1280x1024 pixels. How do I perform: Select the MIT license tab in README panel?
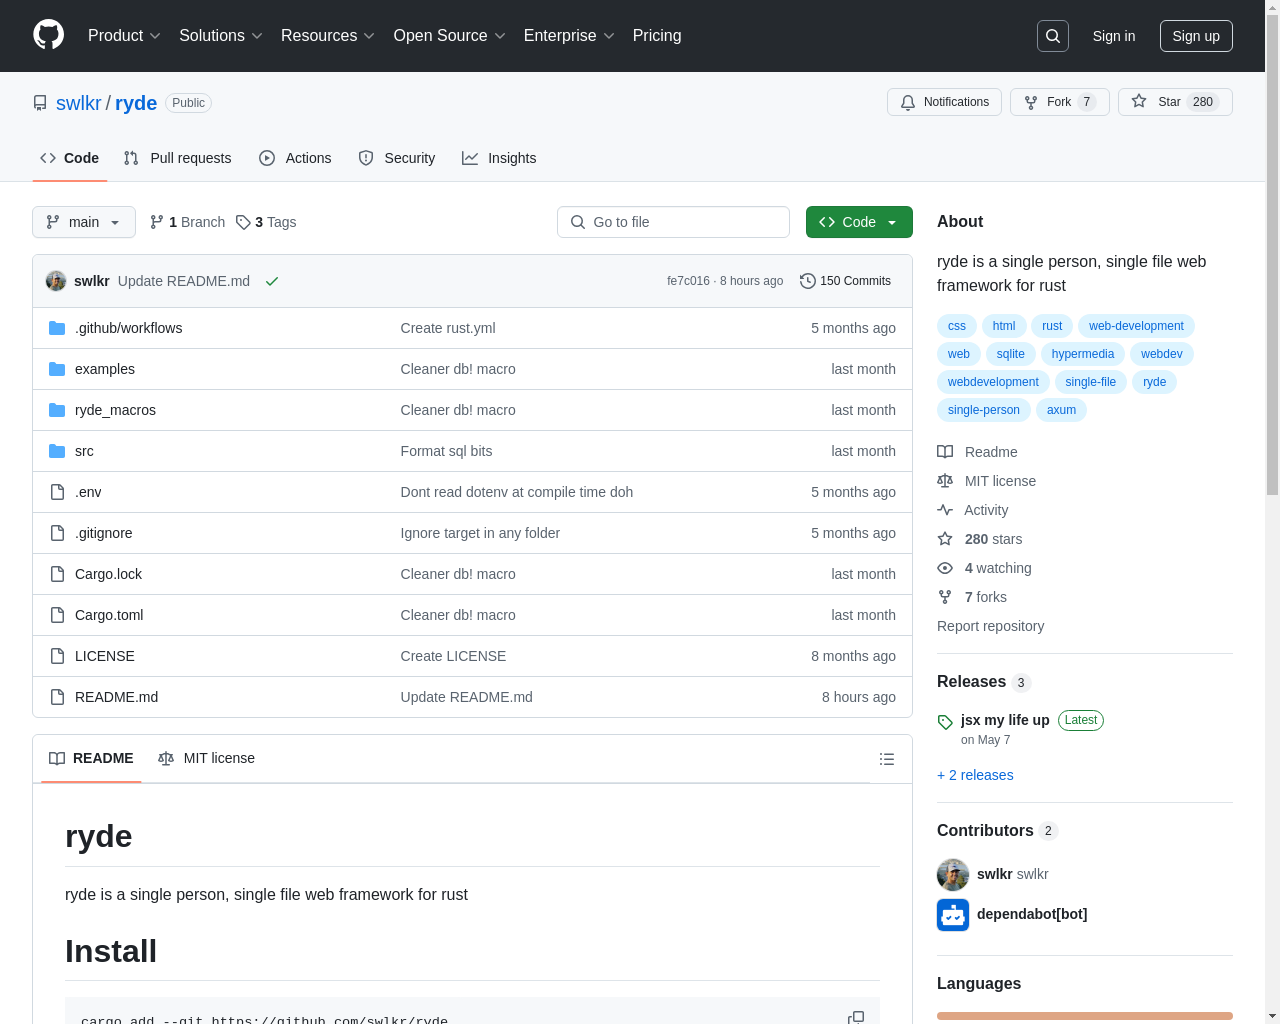207,759
